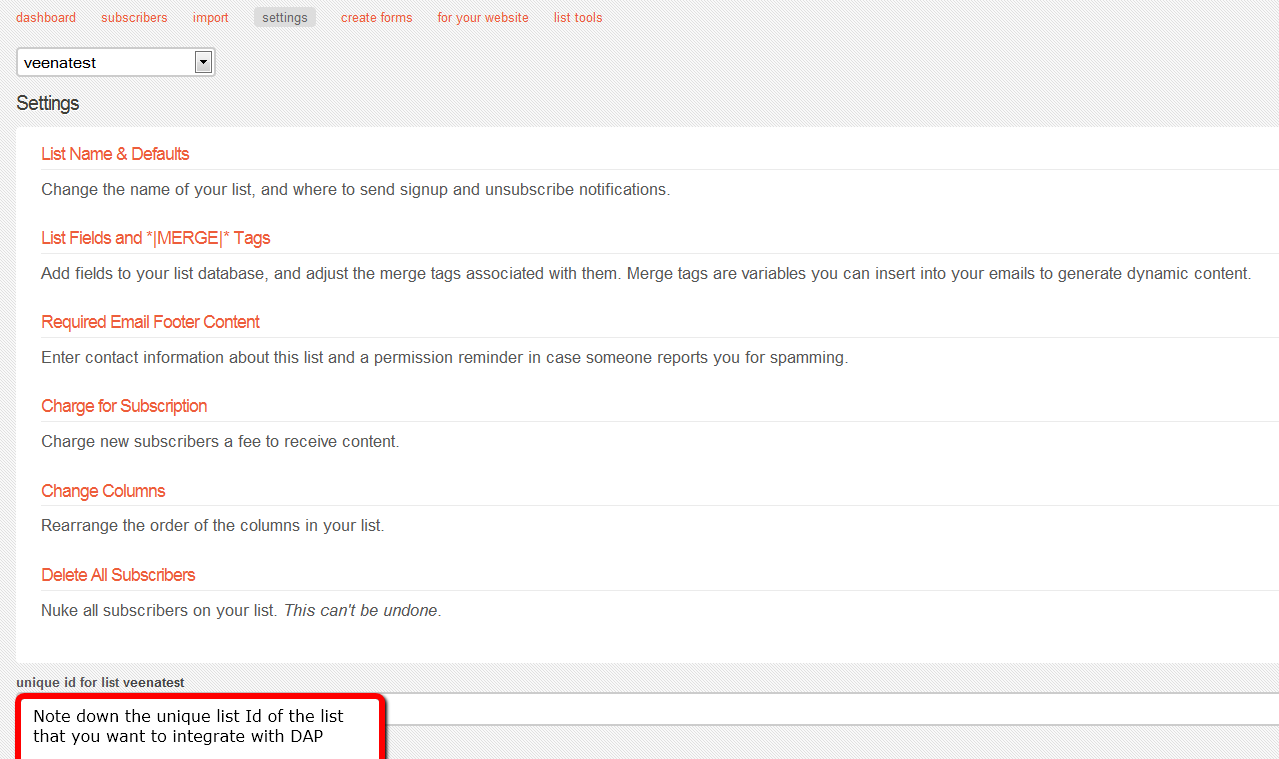
Task: Go to the subscribers tab
Action: (134, 18)
